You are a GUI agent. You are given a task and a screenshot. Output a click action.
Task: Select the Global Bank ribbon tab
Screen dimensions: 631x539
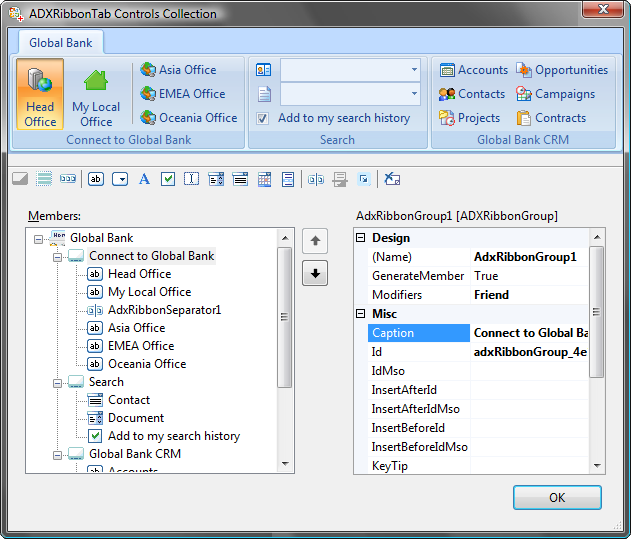[61, 43]
